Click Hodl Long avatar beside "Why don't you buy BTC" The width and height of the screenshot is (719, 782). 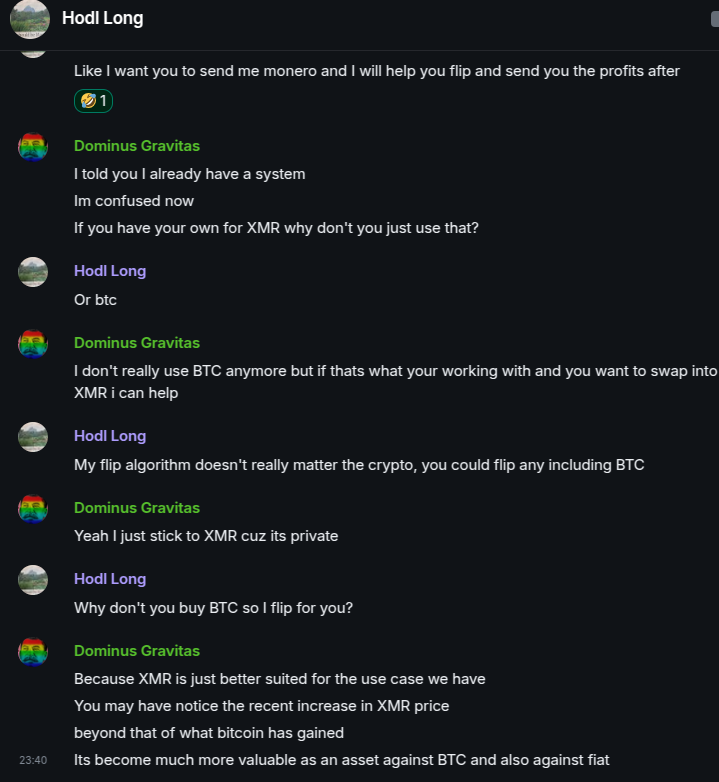[x=33, y=580]
